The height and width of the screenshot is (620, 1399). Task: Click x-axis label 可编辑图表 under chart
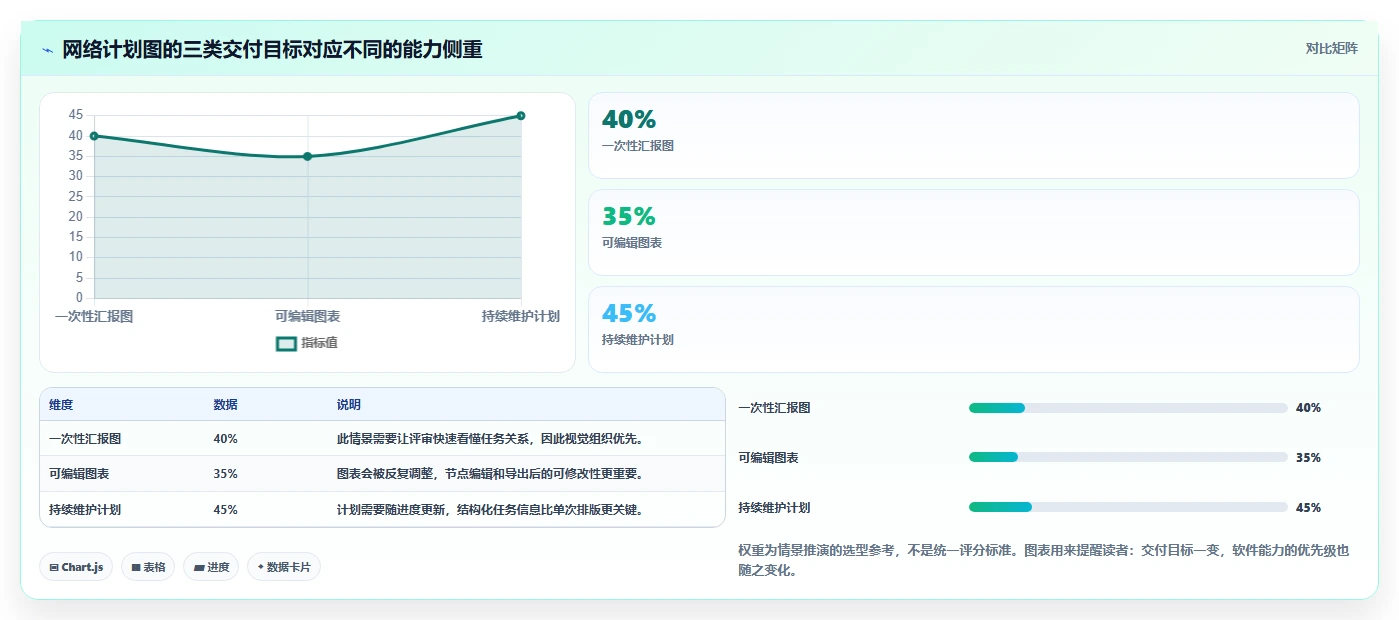(307, 316)
